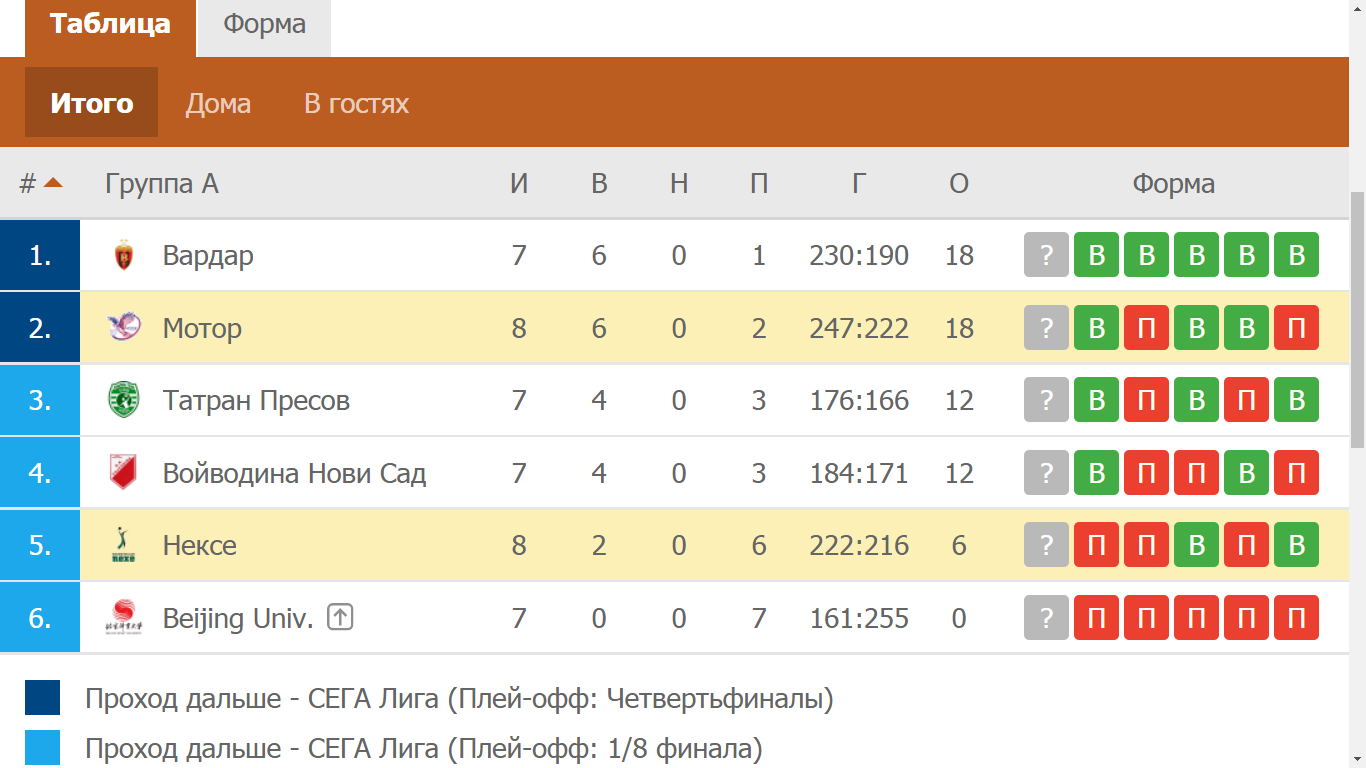Click the Vardar team logo
Image resolution: width=1366 pixels, height=768 pixels.
coord(124,256)
